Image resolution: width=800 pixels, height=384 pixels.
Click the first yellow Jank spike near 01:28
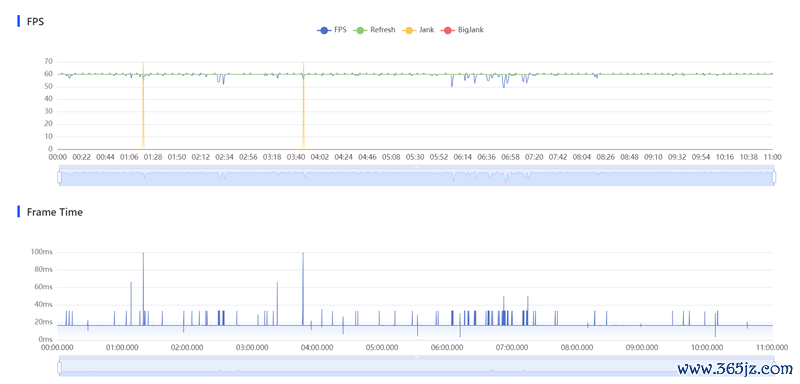coord(143,105)
